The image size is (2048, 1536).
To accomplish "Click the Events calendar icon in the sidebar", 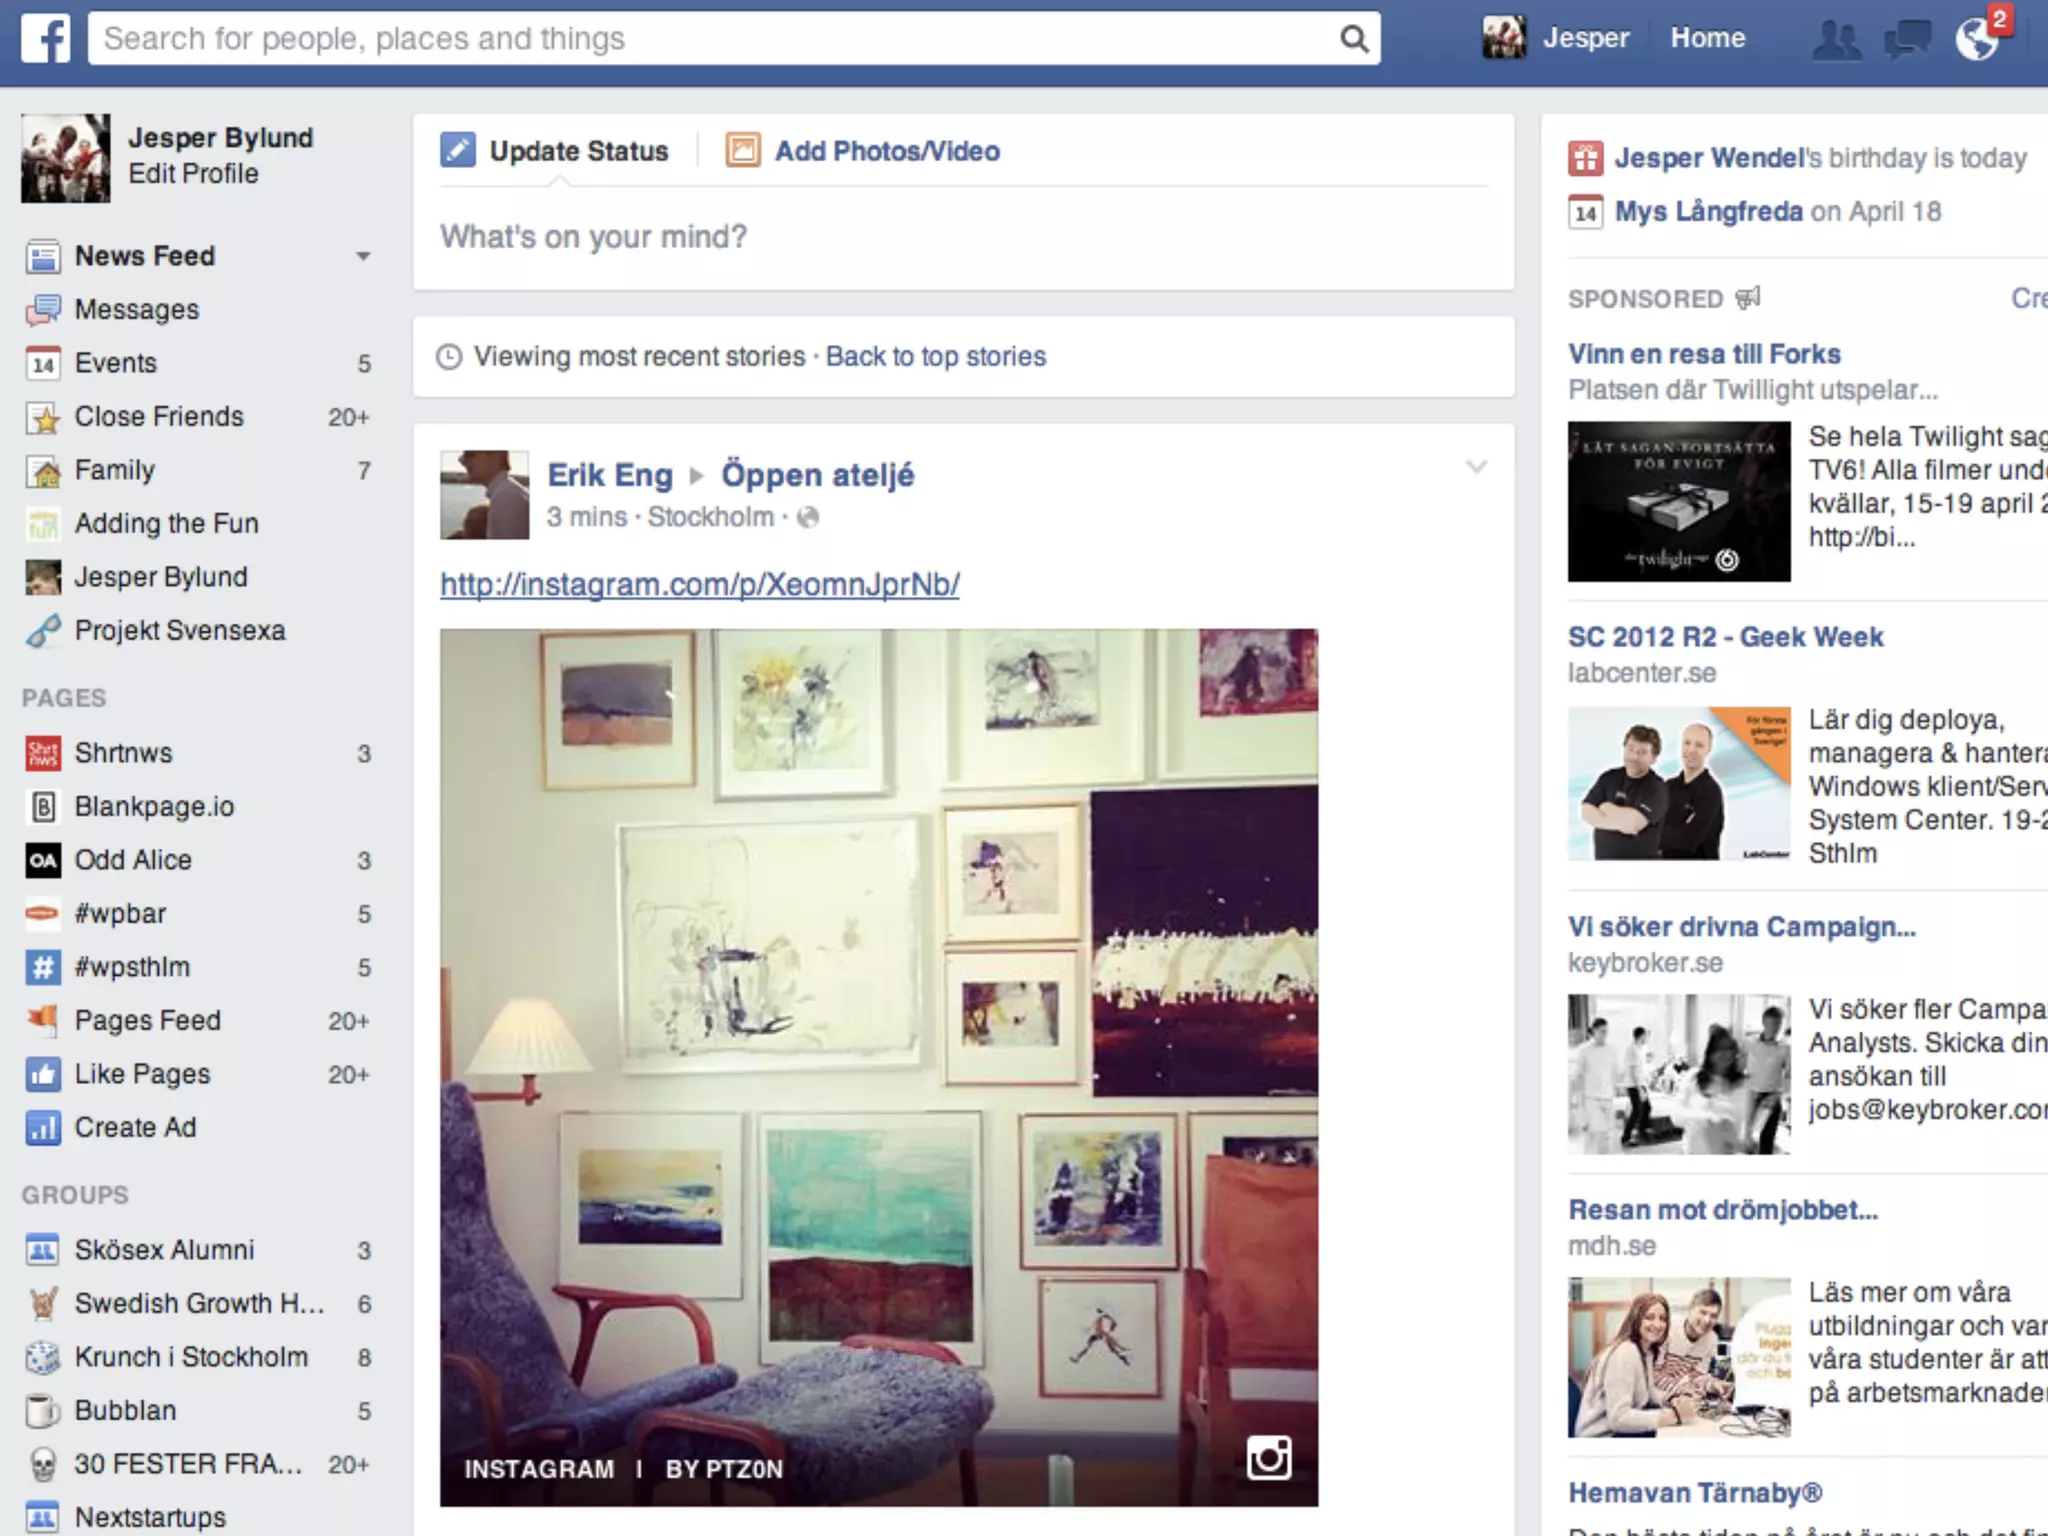I will [43, 363].
